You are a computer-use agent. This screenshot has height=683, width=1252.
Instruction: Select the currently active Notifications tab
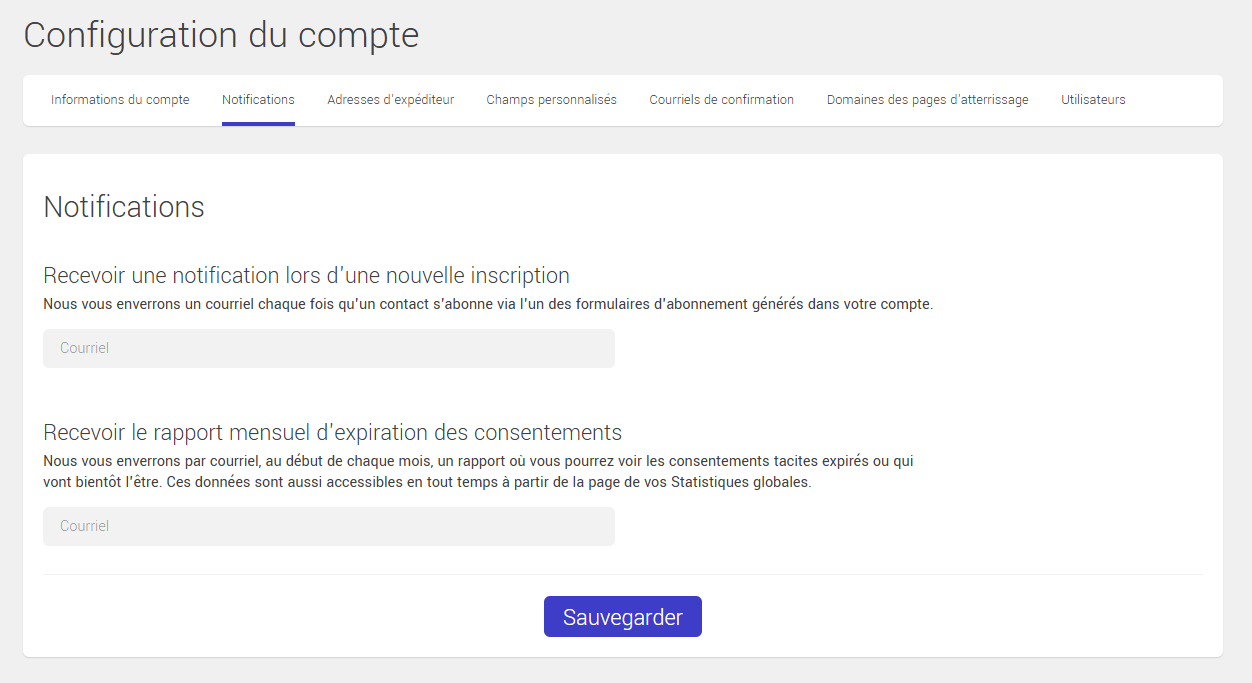pos(258,99)
